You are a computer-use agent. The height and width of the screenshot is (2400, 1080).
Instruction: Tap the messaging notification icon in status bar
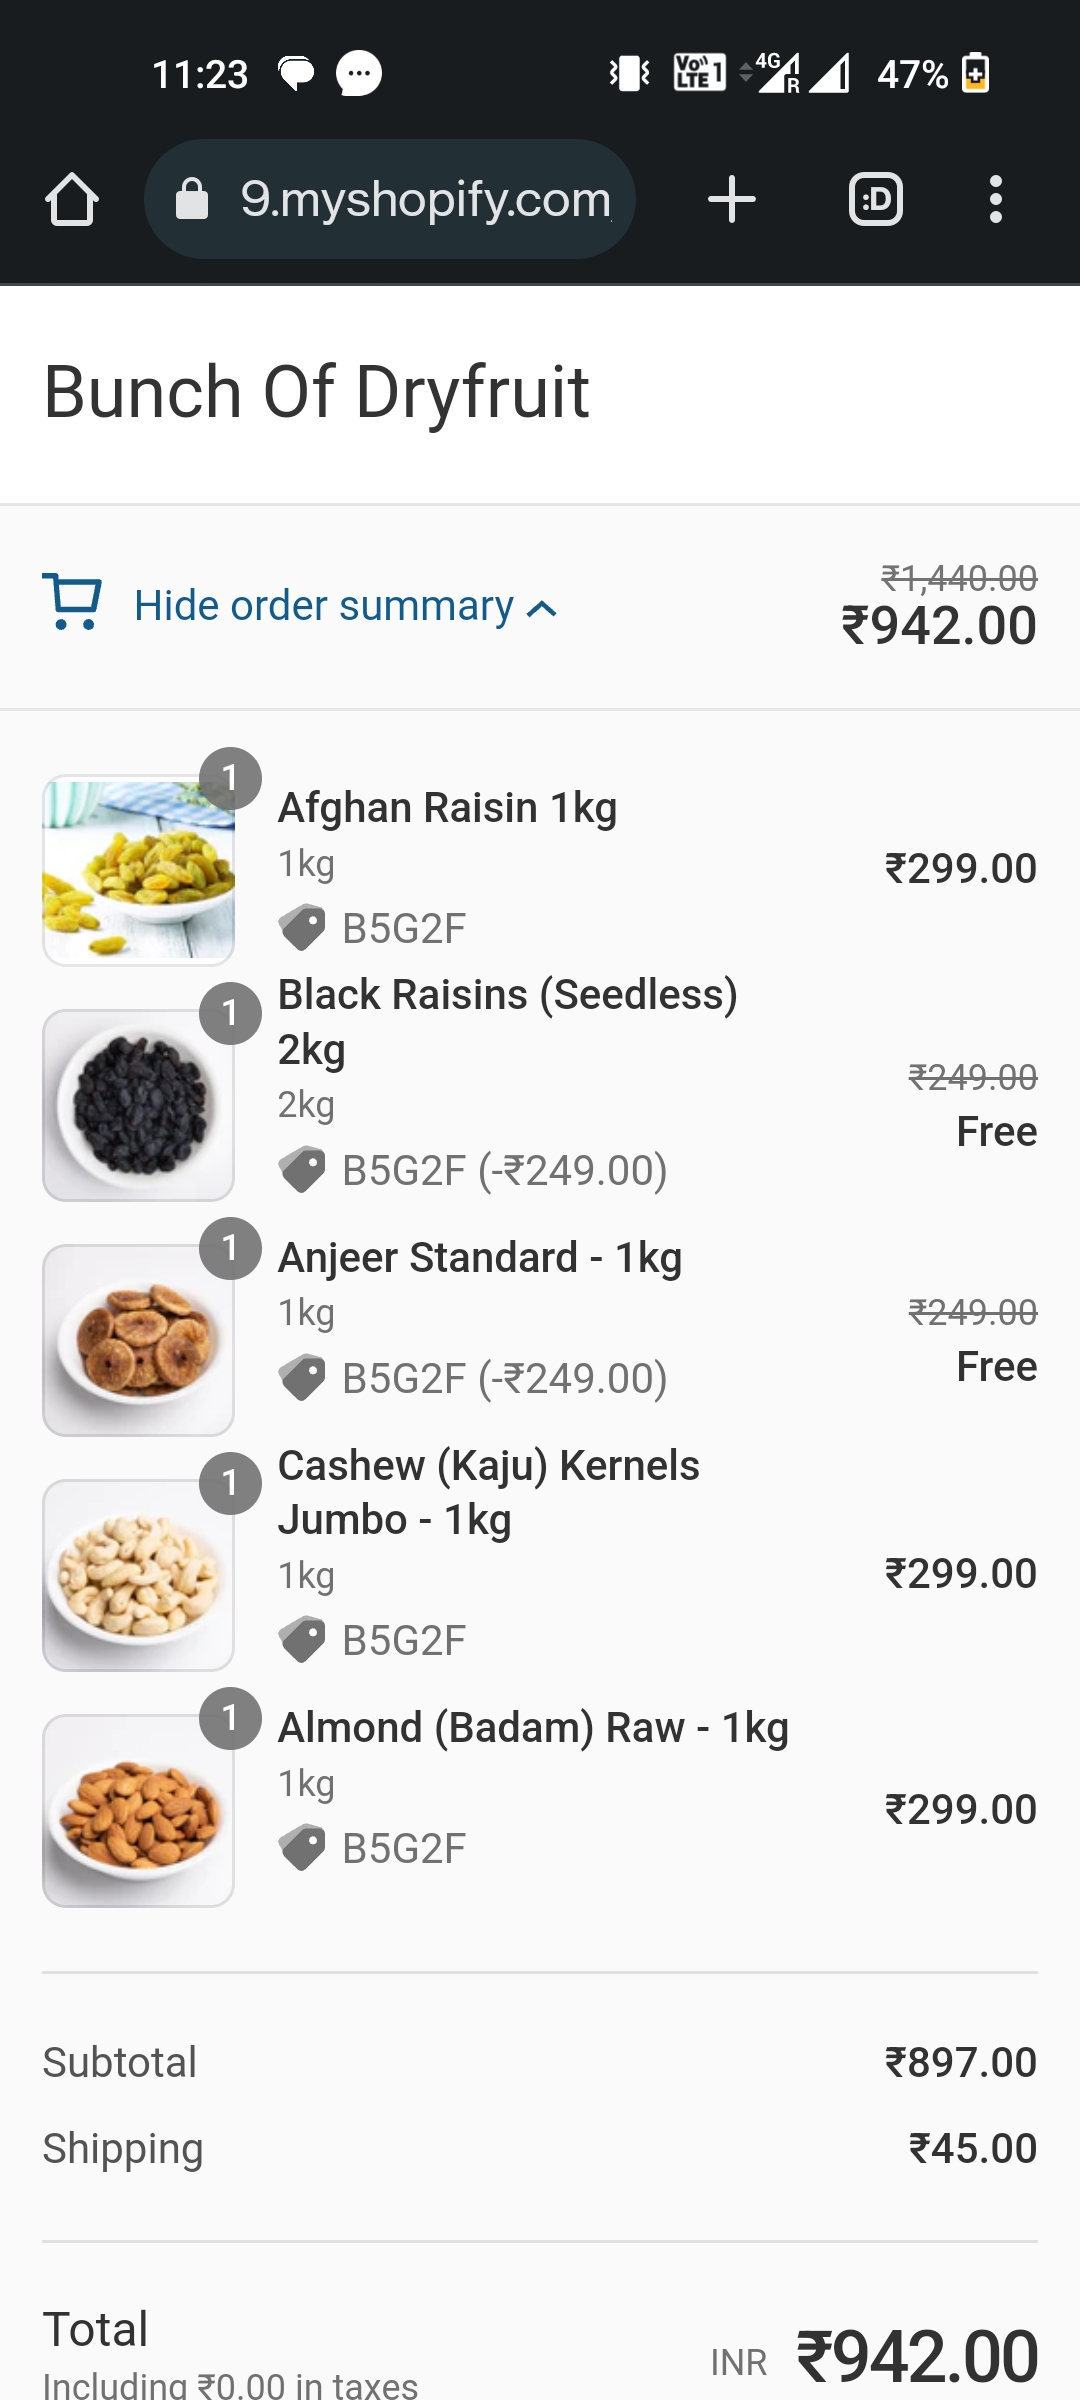tap(358, 74)
